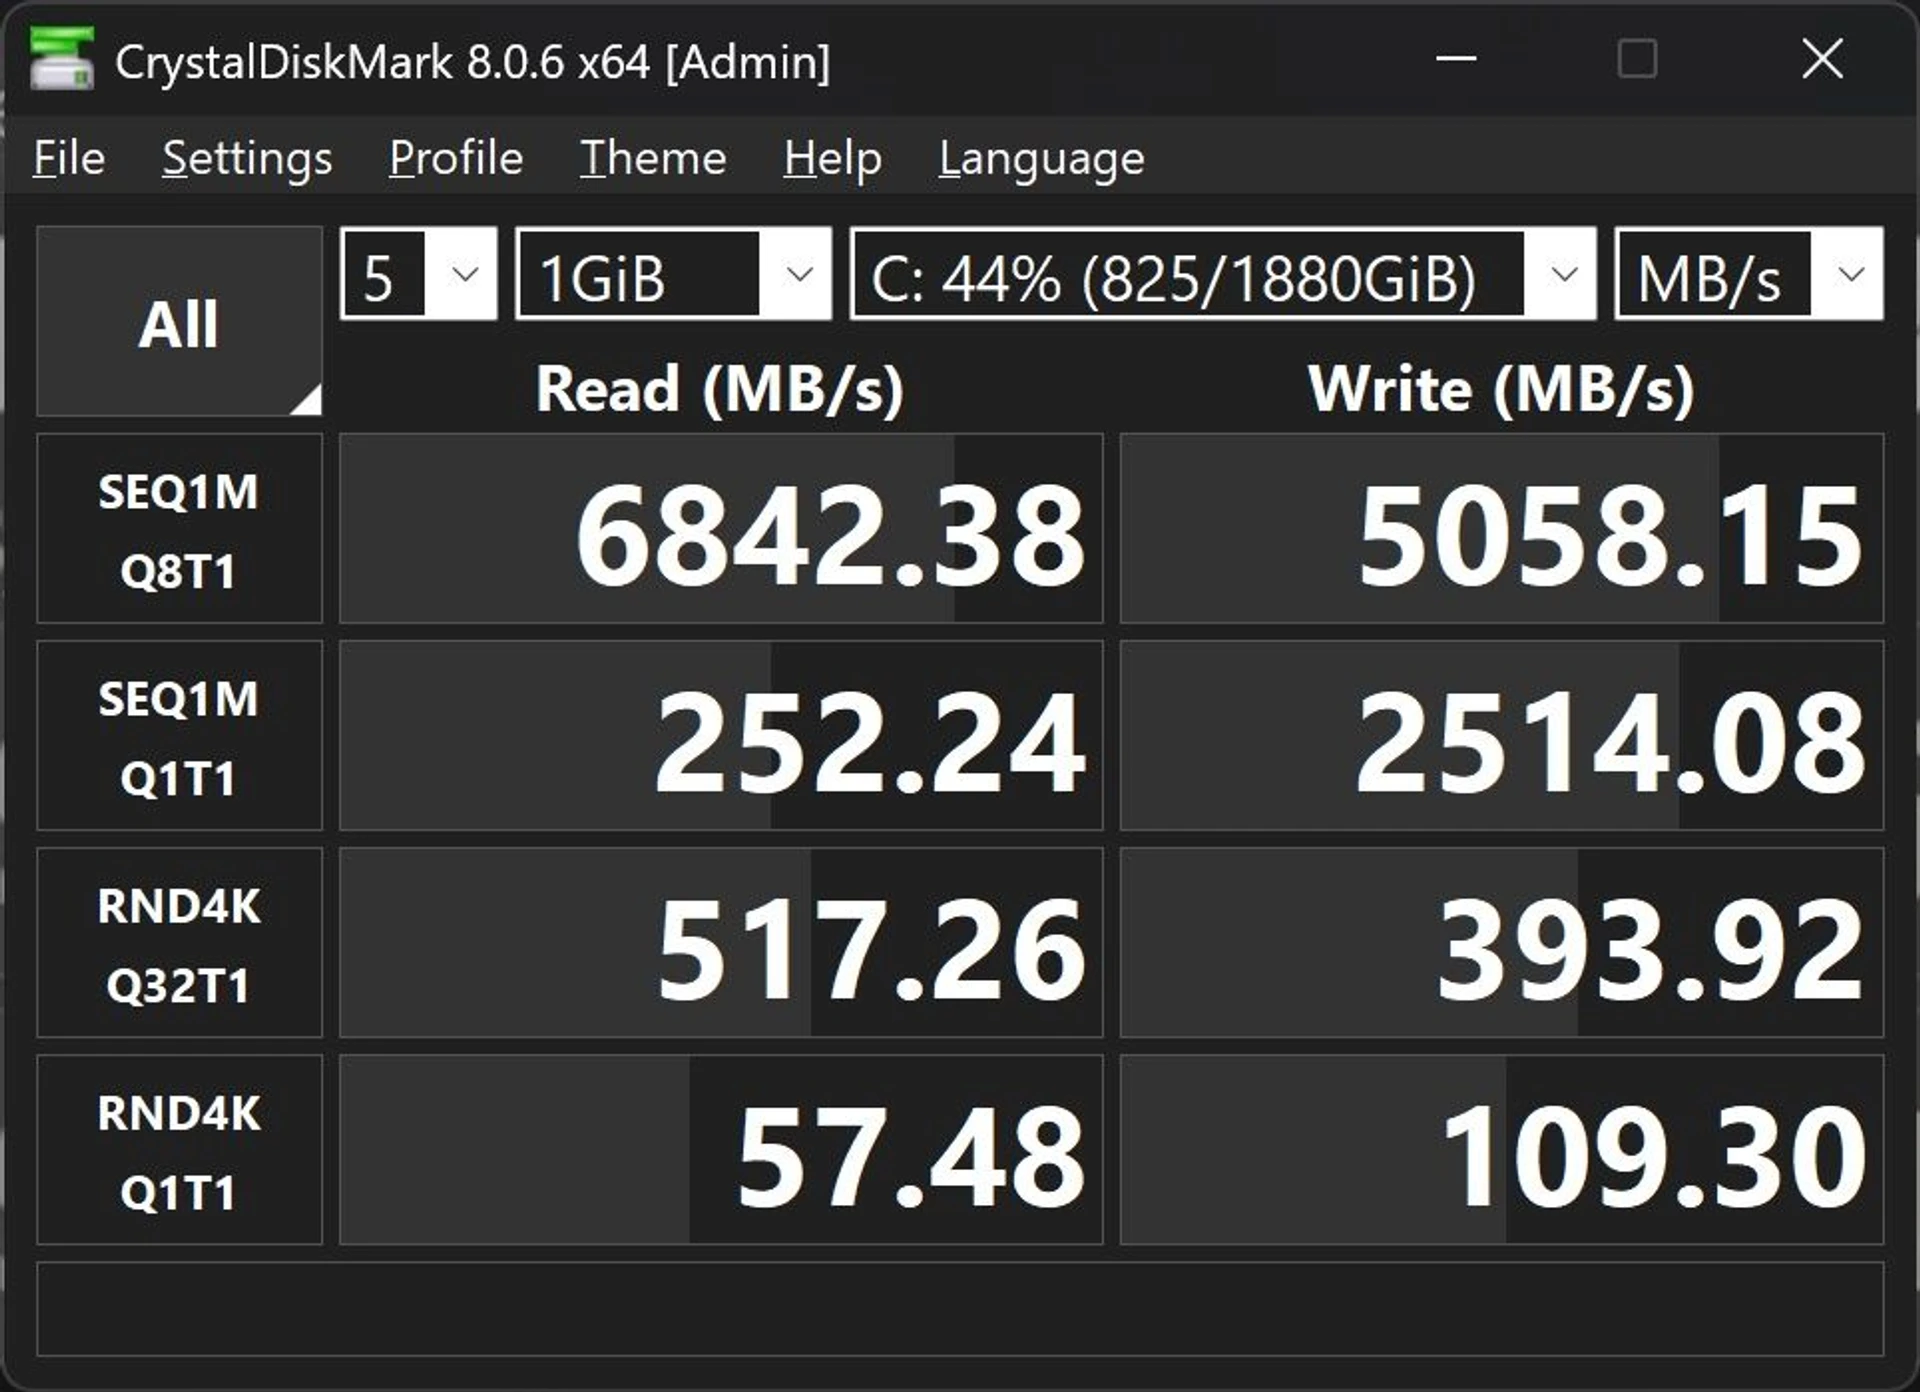Minimize the CrystalDiskMark window

1456,58
